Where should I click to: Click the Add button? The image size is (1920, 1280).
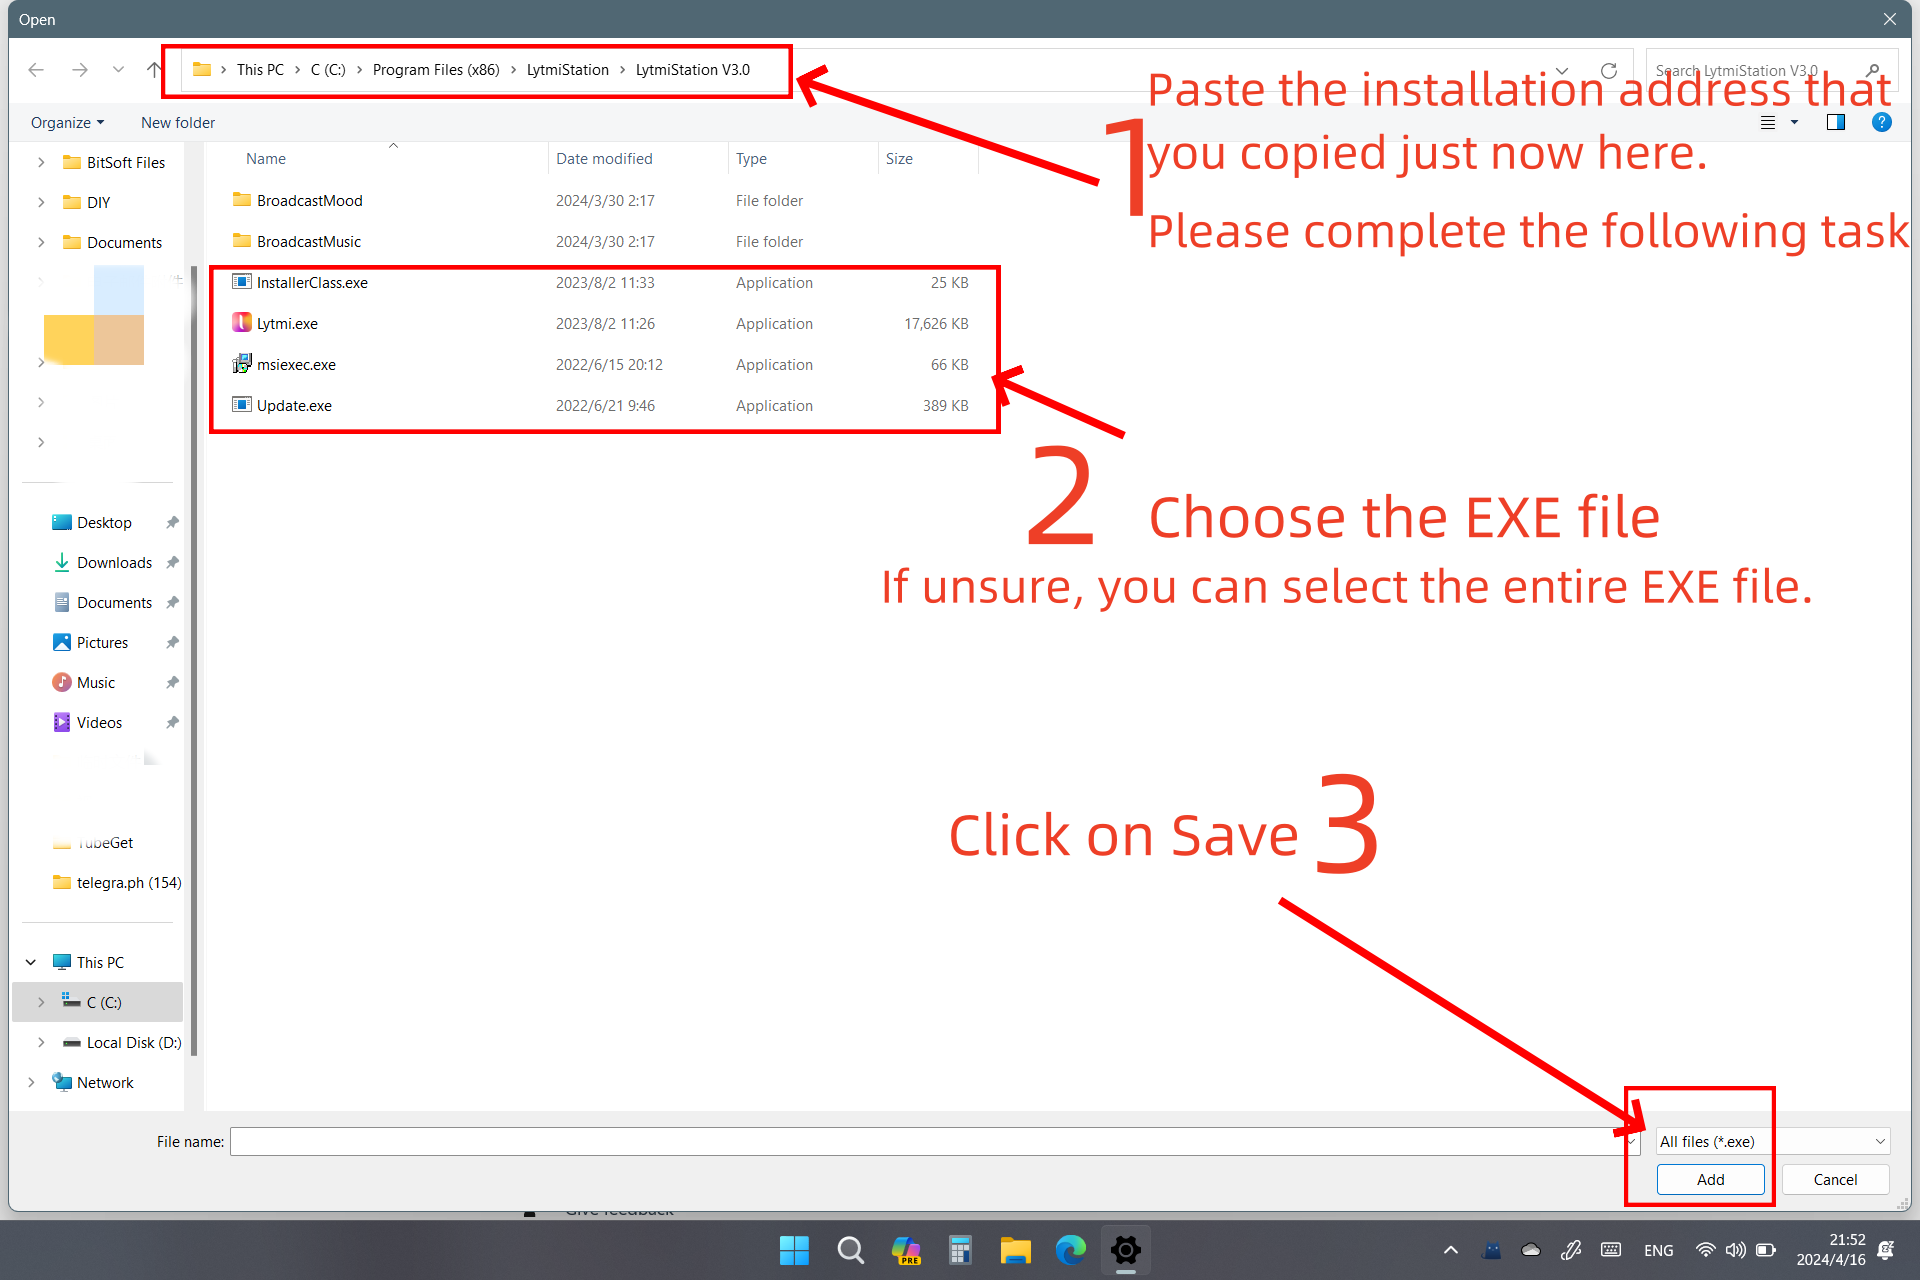1710,1179
